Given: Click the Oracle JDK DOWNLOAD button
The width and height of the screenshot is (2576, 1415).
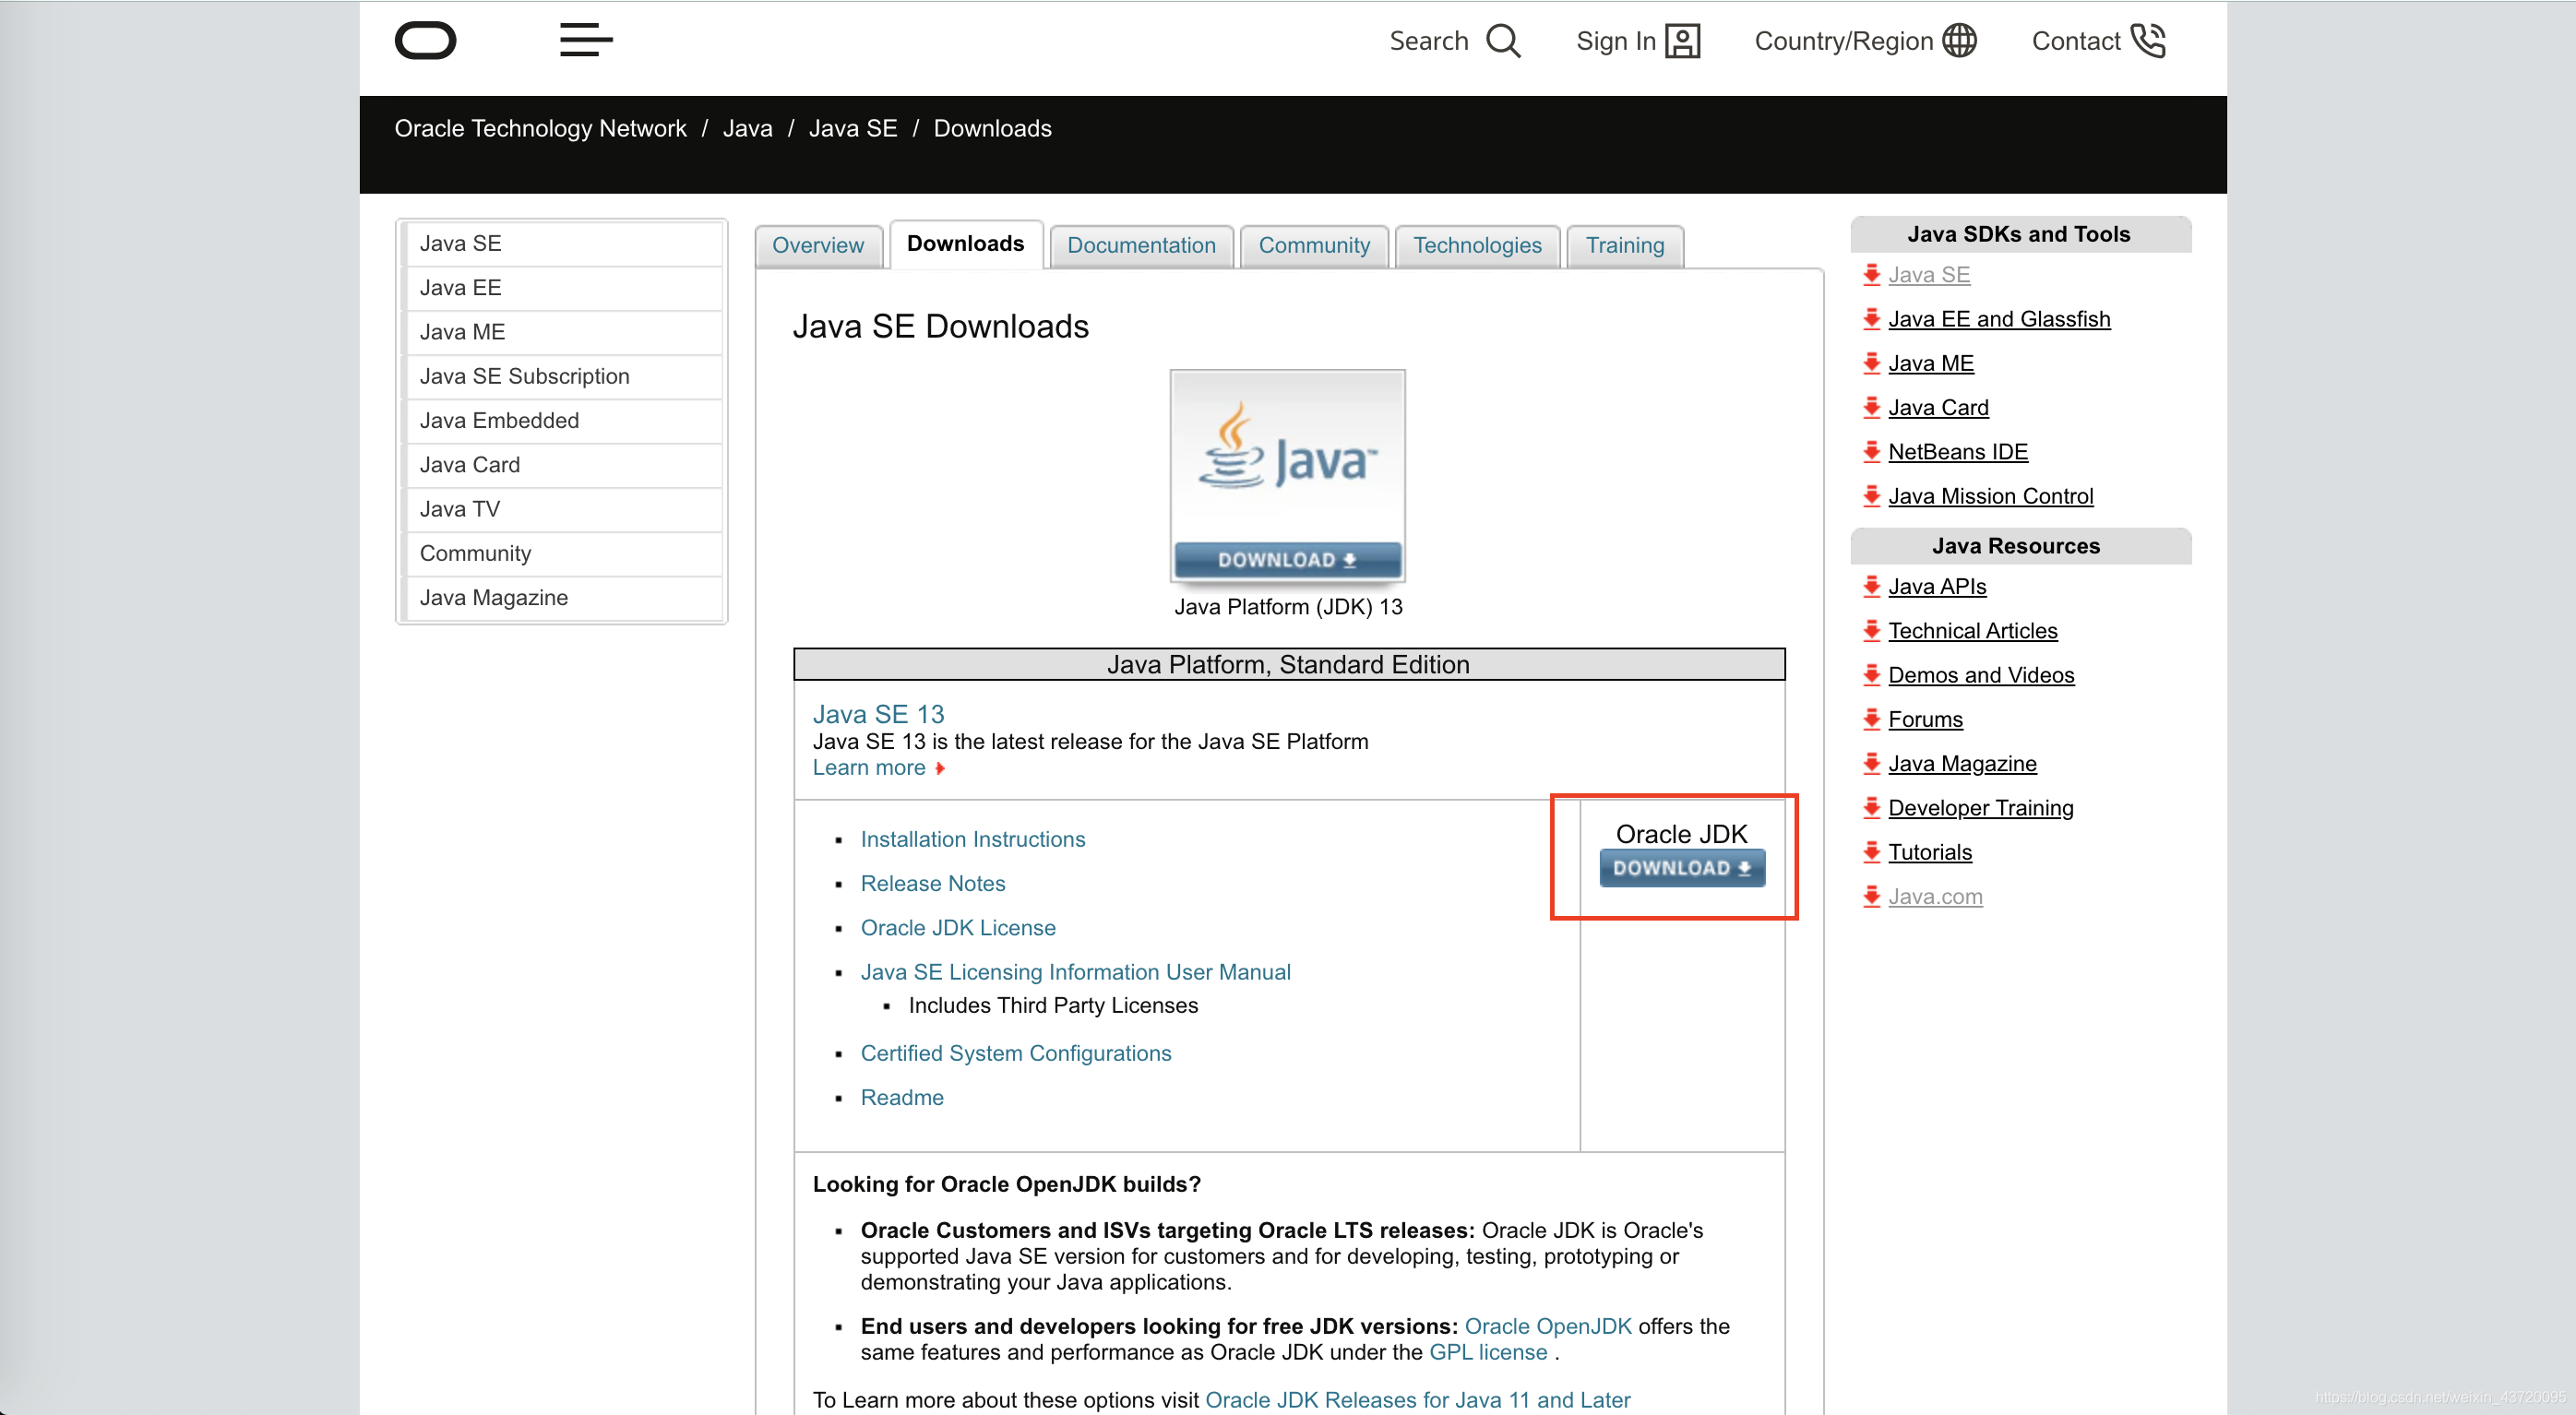Looking at the screenshot, I should [1682, 868].
